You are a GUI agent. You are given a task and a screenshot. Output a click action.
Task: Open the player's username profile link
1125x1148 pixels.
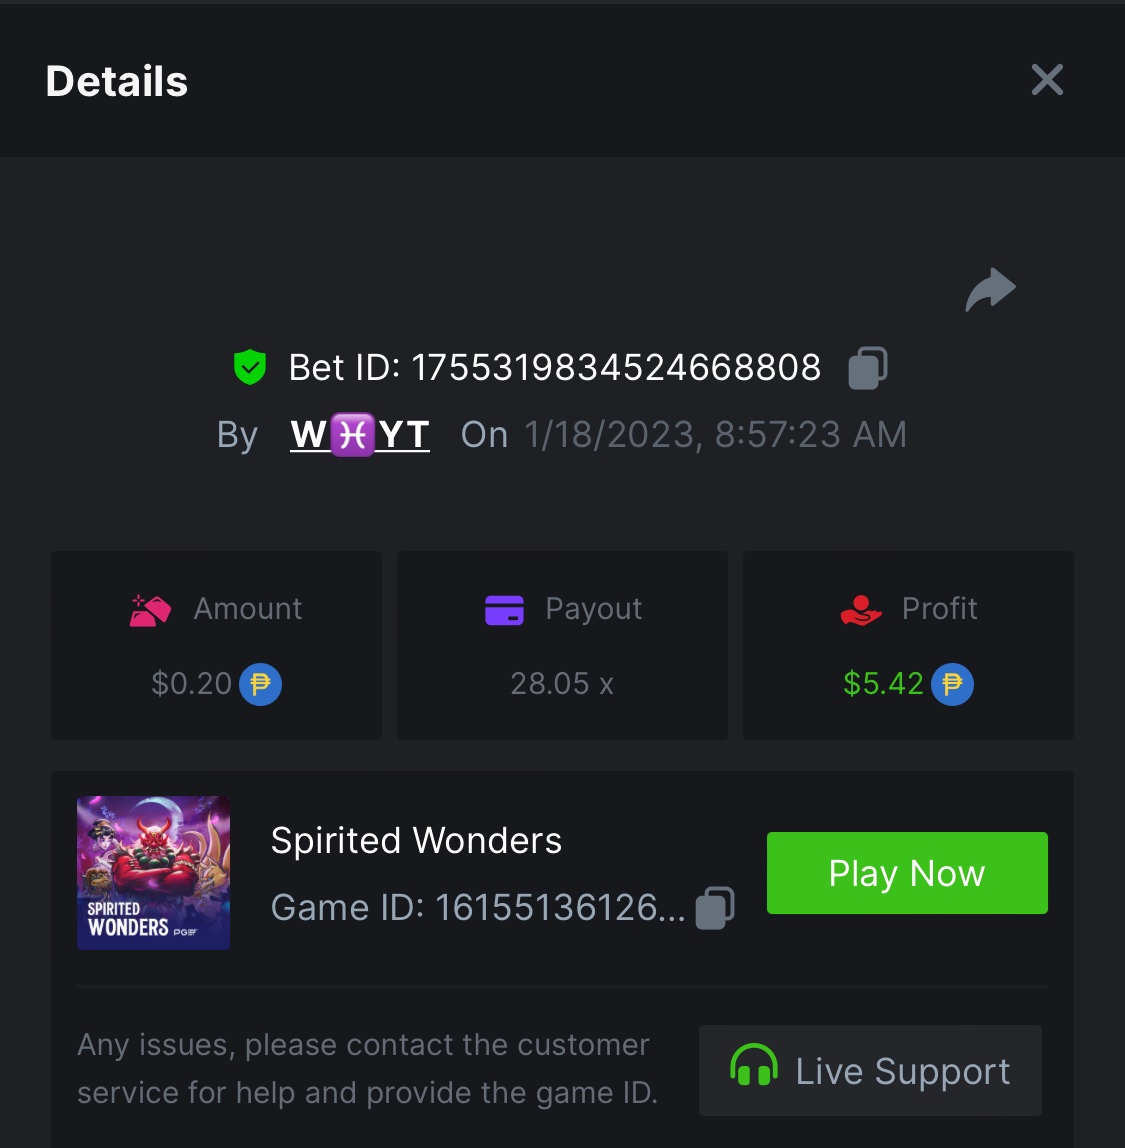(x=360, y=435)
